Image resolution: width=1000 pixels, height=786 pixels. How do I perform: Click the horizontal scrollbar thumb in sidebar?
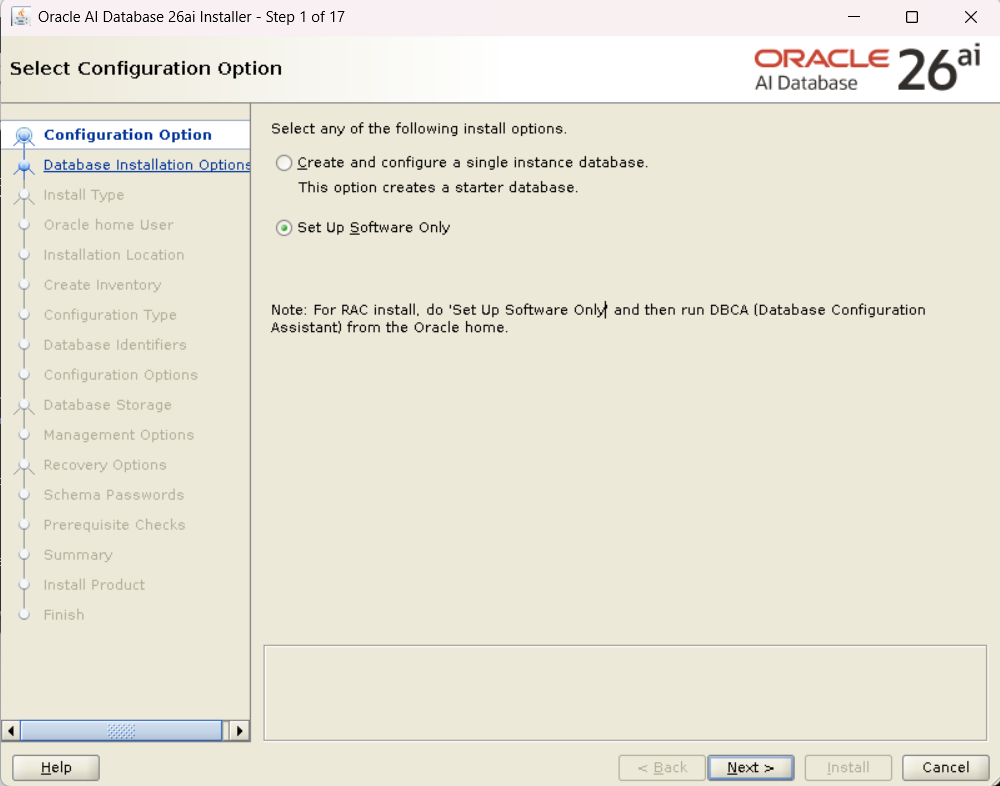click(x=121, y=730)
